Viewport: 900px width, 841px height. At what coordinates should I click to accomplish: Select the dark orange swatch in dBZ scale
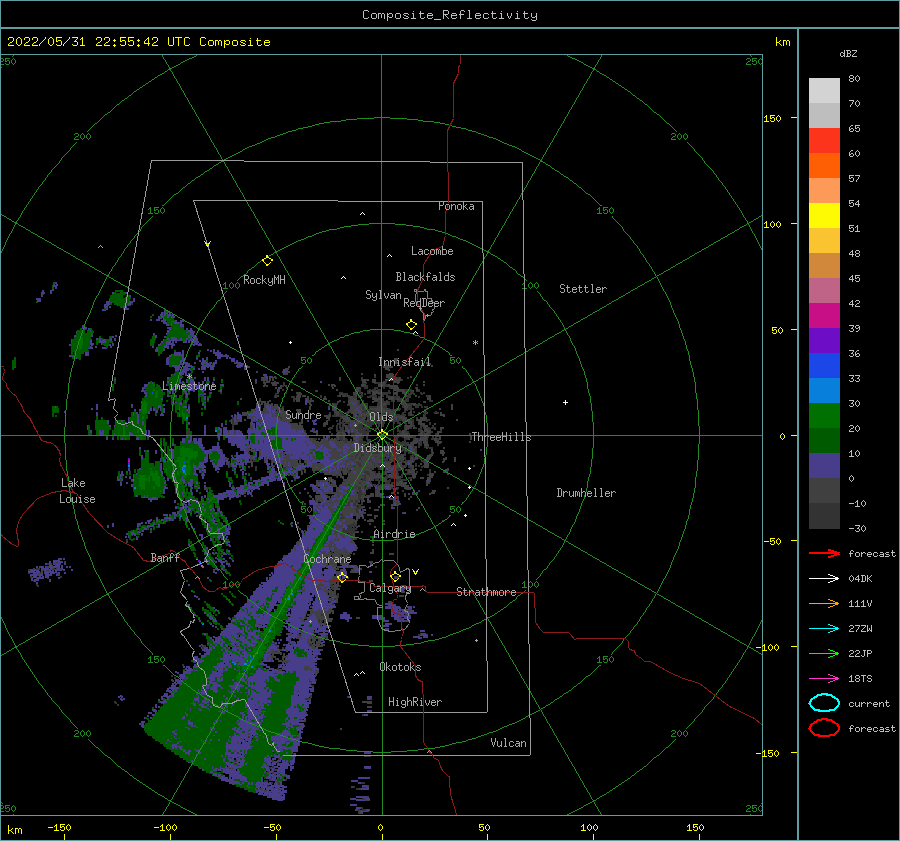tap(824, 166)
